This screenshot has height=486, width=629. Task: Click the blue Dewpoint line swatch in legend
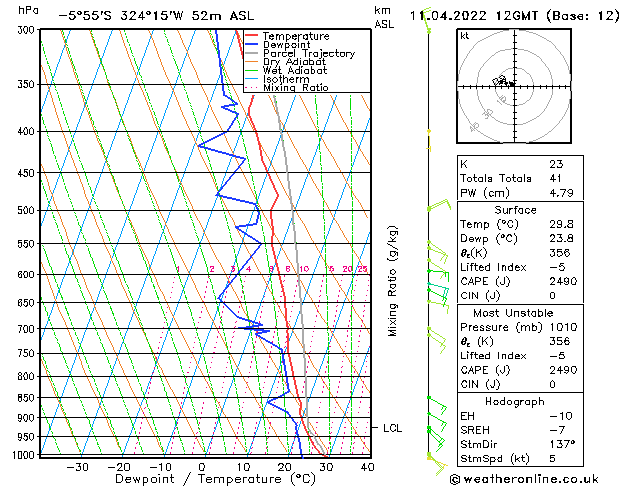coord(252,45)
